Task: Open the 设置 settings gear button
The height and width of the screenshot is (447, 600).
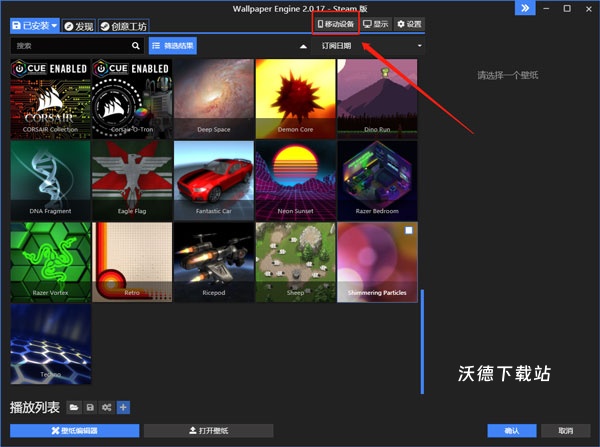Action: 409,24
